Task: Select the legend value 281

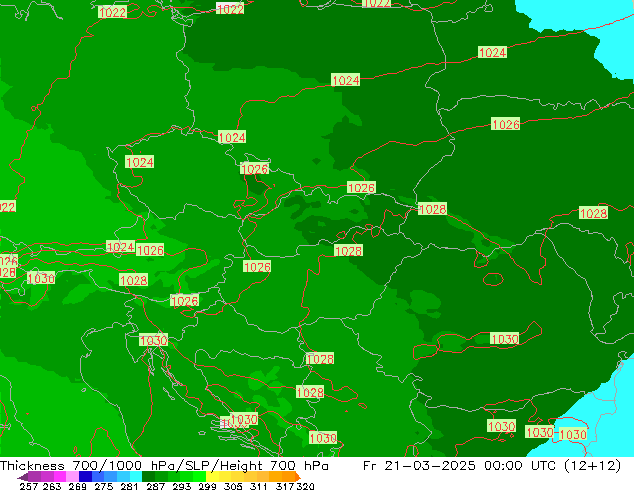Action: (x=129, y=486)
